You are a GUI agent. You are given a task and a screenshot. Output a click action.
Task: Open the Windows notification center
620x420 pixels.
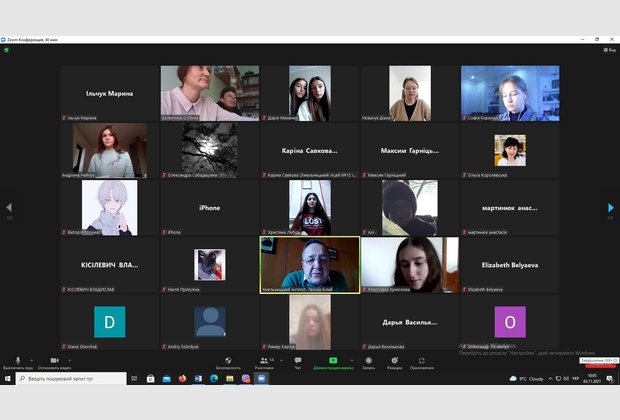[x=609, y=378]
